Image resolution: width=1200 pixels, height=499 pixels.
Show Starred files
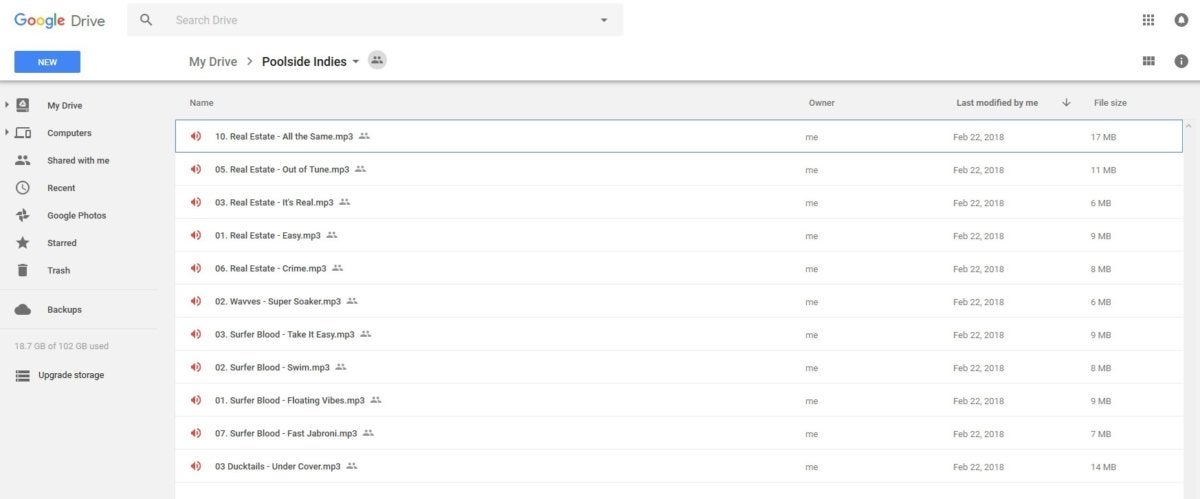point(62,243)
